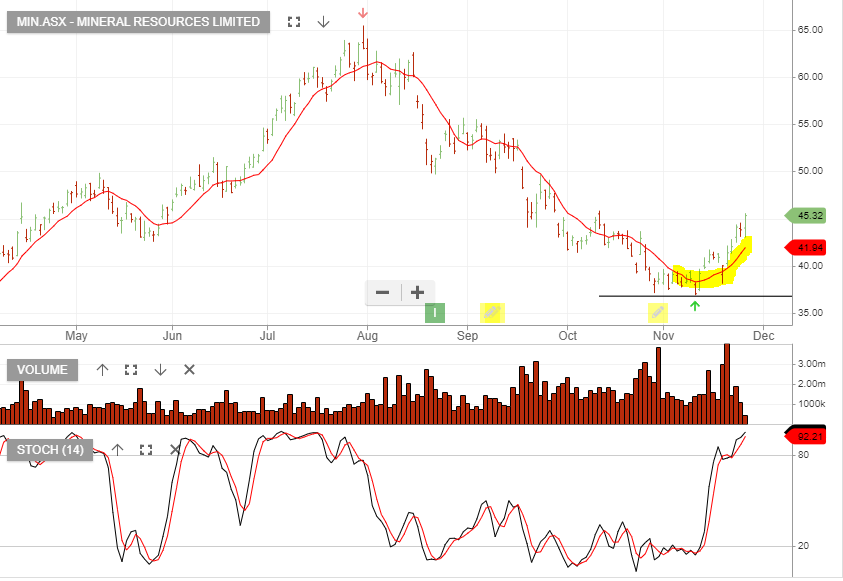Open the November pencil note marker
The width and height of the screenshot is (843, 581).
[658, 313]
